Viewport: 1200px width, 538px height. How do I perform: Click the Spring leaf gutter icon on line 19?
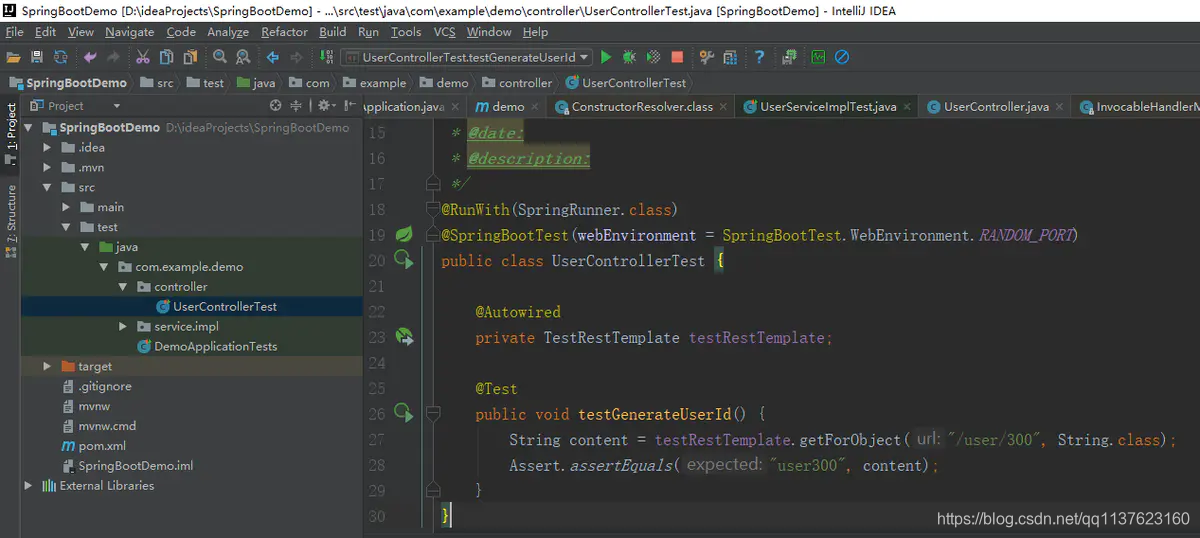pyautogui.click(x=404, y=235)
